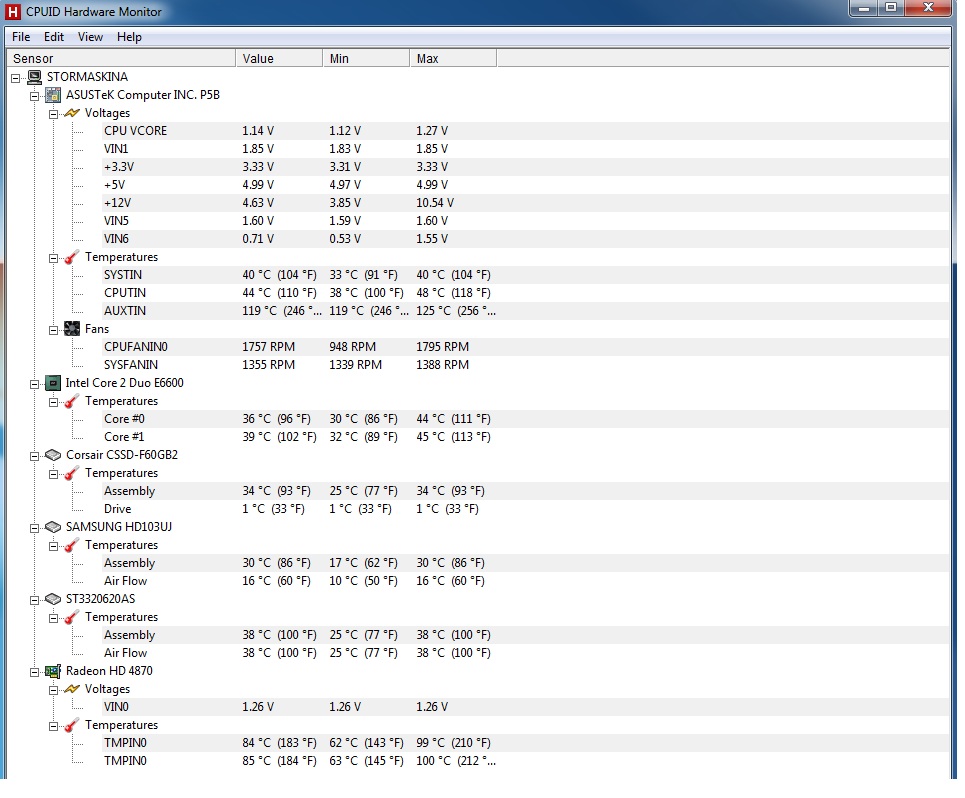Viewport: 965px width, 798px height.
Task: Open the Edit menu
Action: coord(54,37)
